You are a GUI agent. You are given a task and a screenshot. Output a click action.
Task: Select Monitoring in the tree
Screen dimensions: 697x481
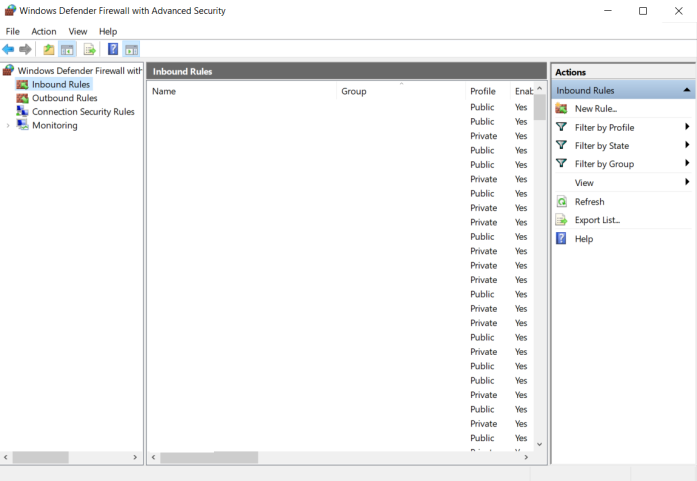[55, 125]
